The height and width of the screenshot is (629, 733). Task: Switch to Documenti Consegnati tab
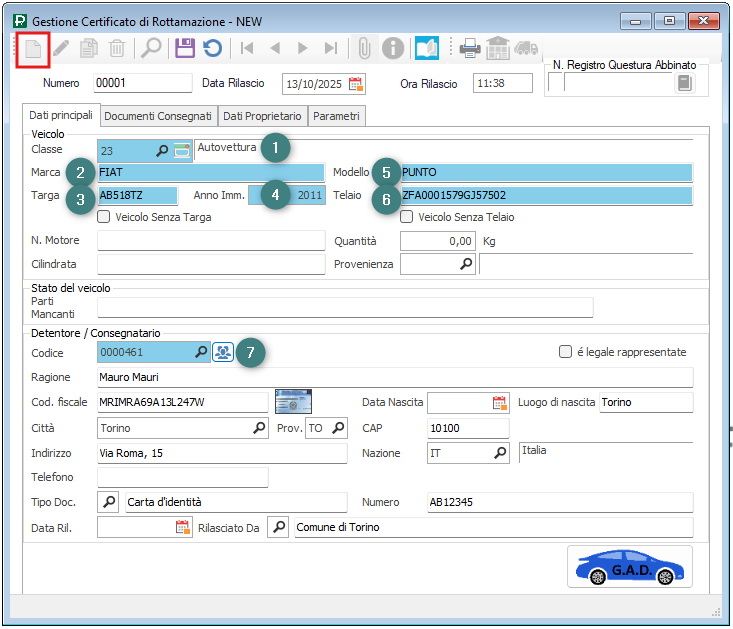click(x=158, y=116)
